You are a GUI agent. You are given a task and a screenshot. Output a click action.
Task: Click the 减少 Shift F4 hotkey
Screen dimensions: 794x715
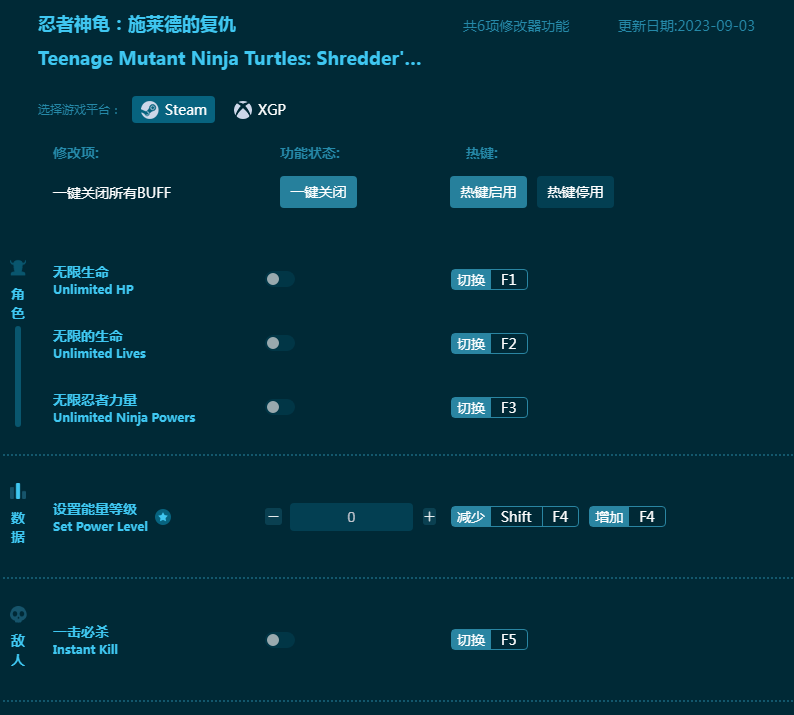click(514, 517)
